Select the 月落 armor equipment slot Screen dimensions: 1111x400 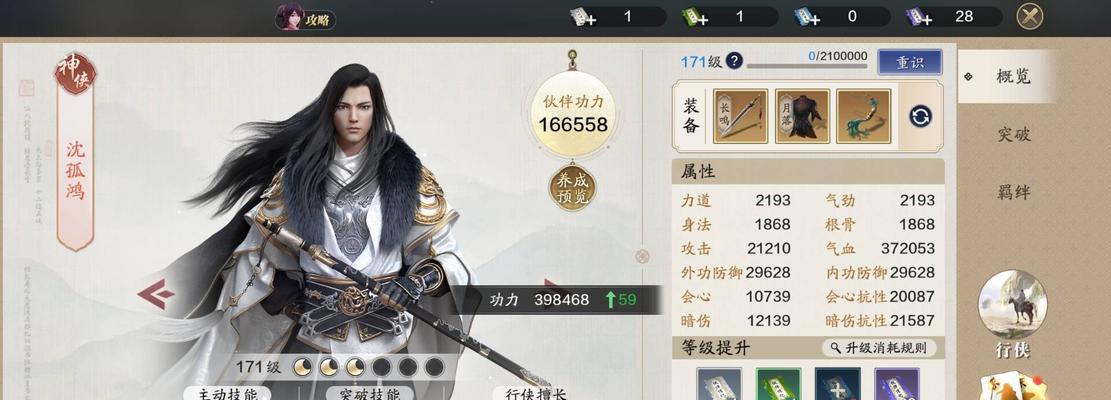tap(802, 116)
